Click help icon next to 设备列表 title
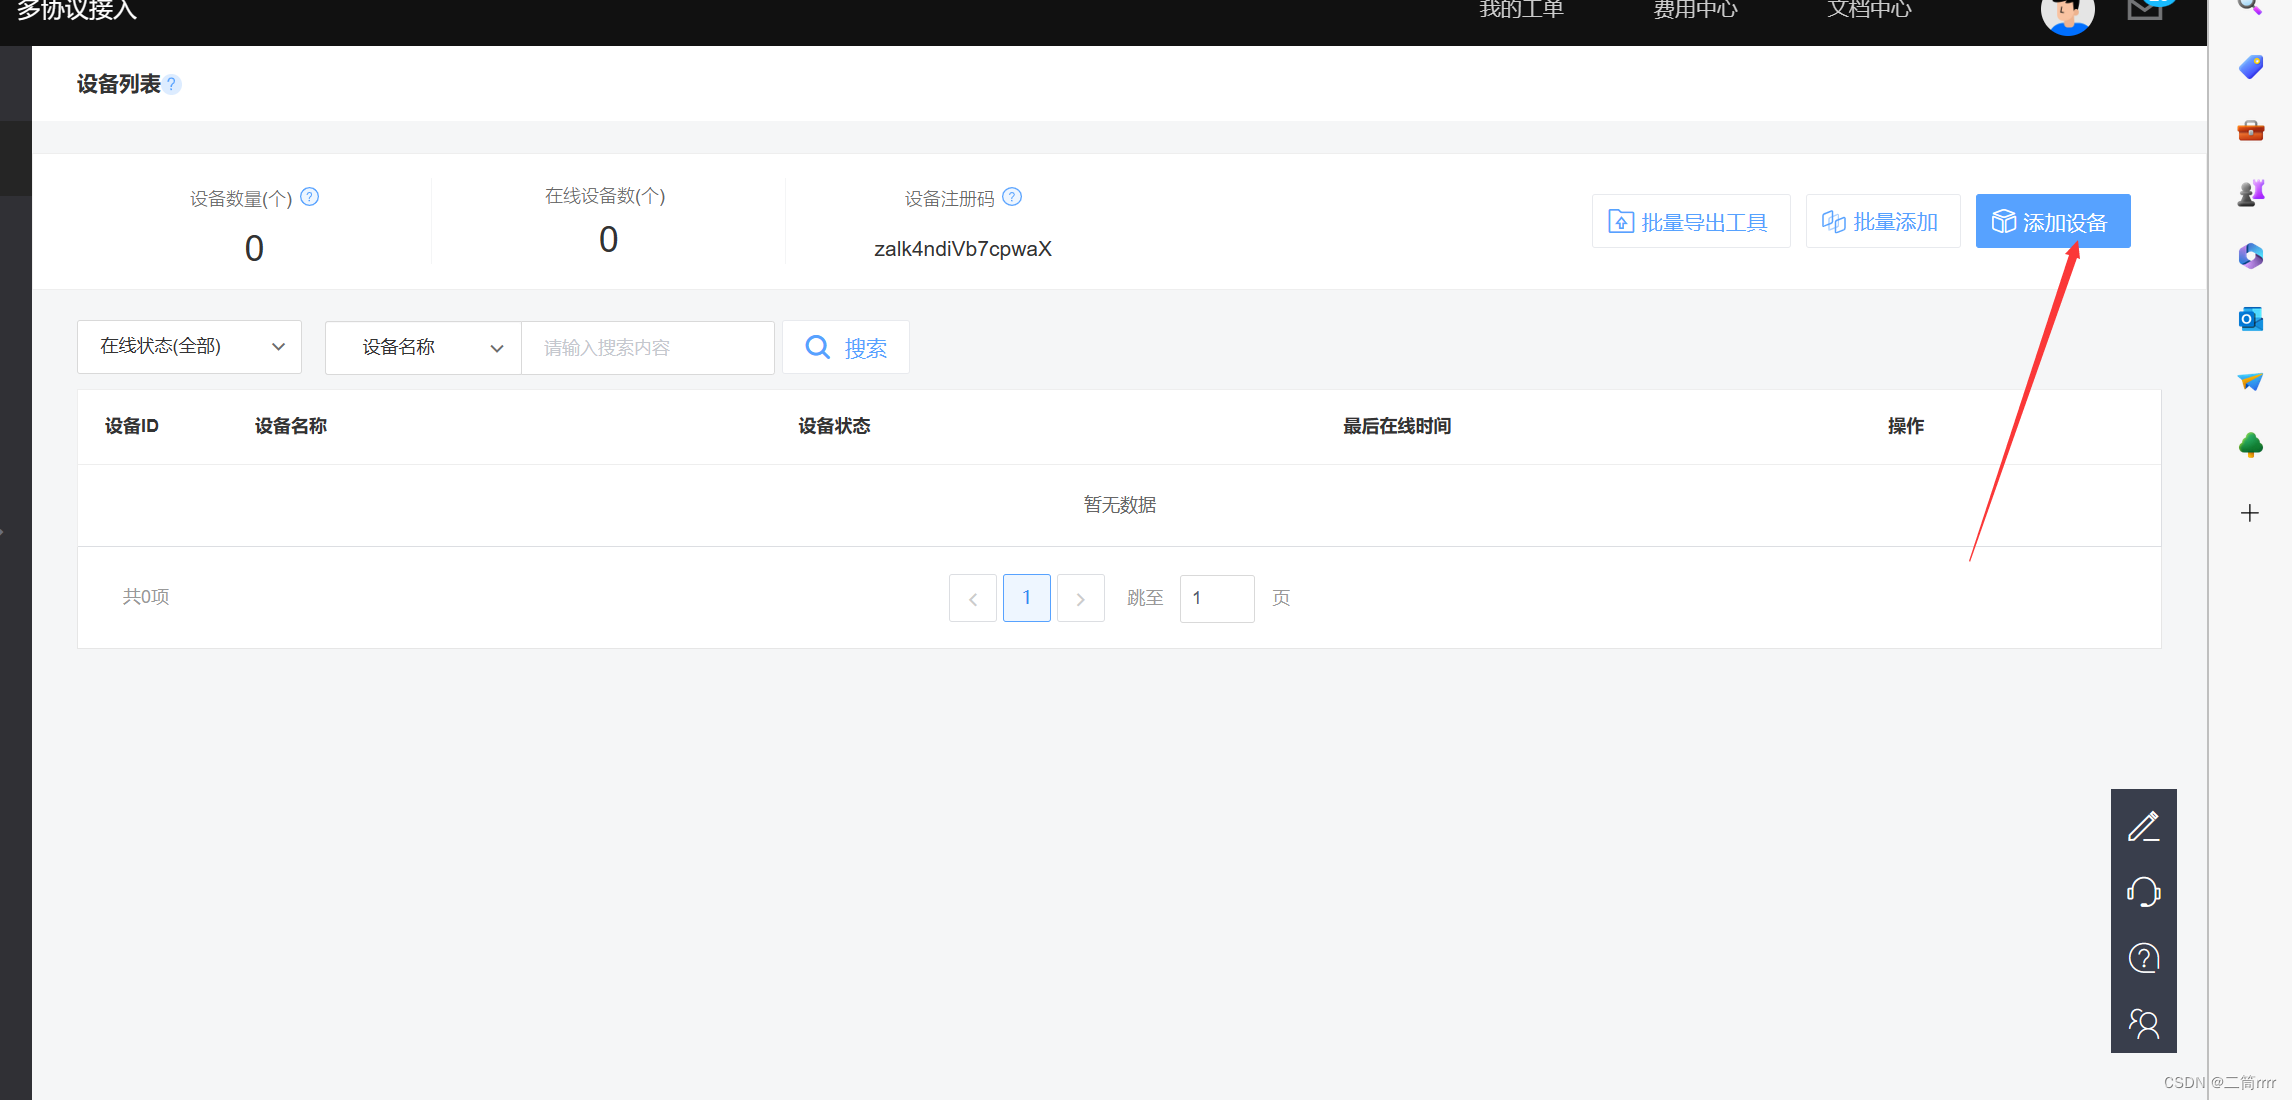2292x1100 pixels. (x=172, y=85)
